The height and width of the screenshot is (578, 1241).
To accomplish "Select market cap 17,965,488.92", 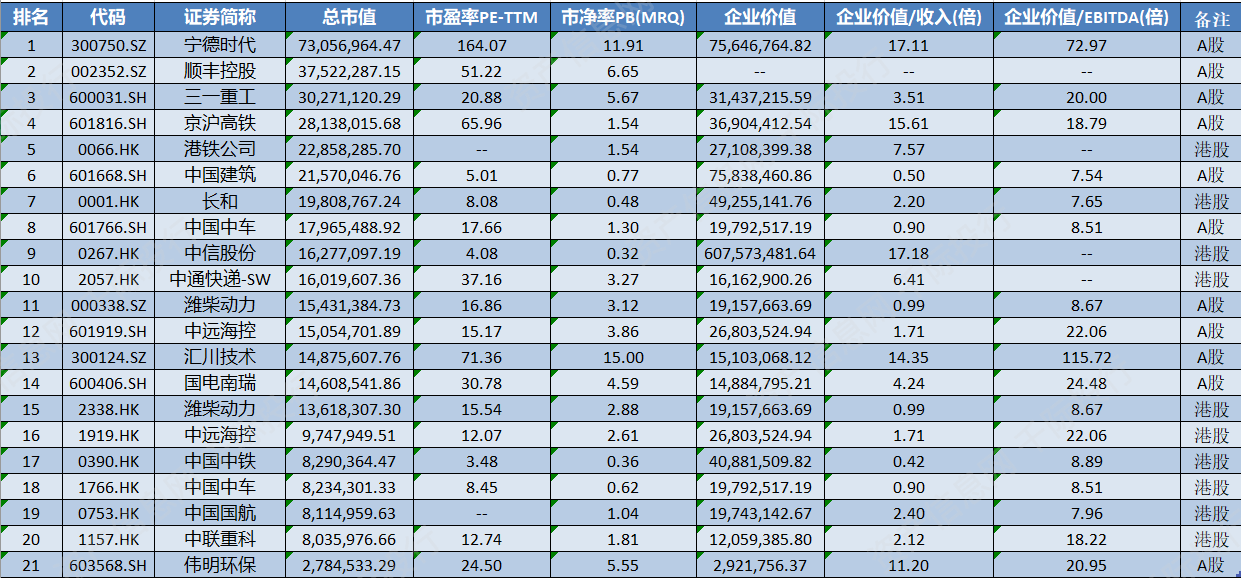I will (x=349, y=227).
